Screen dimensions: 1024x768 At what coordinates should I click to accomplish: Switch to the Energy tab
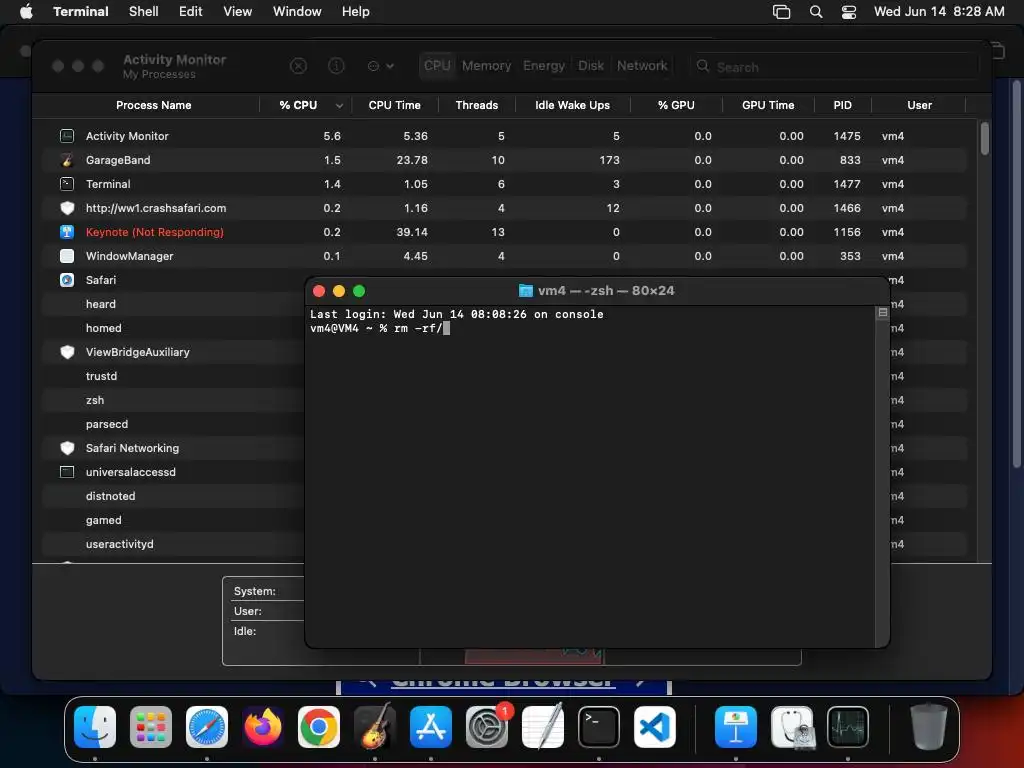pyautogui.click(x=544, y=66)
